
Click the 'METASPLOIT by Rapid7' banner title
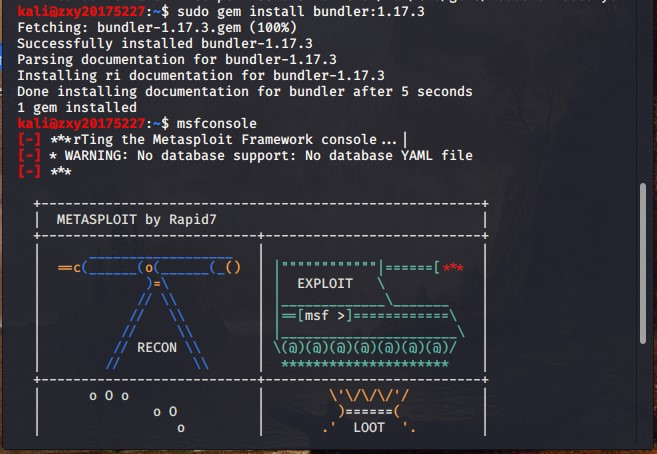(137, 219)
